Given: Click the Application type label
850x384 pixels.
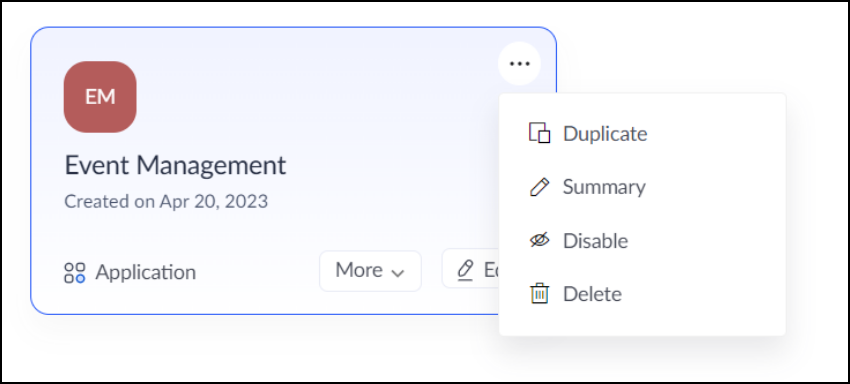Looking at the screenshot, I should pos(145,272).
